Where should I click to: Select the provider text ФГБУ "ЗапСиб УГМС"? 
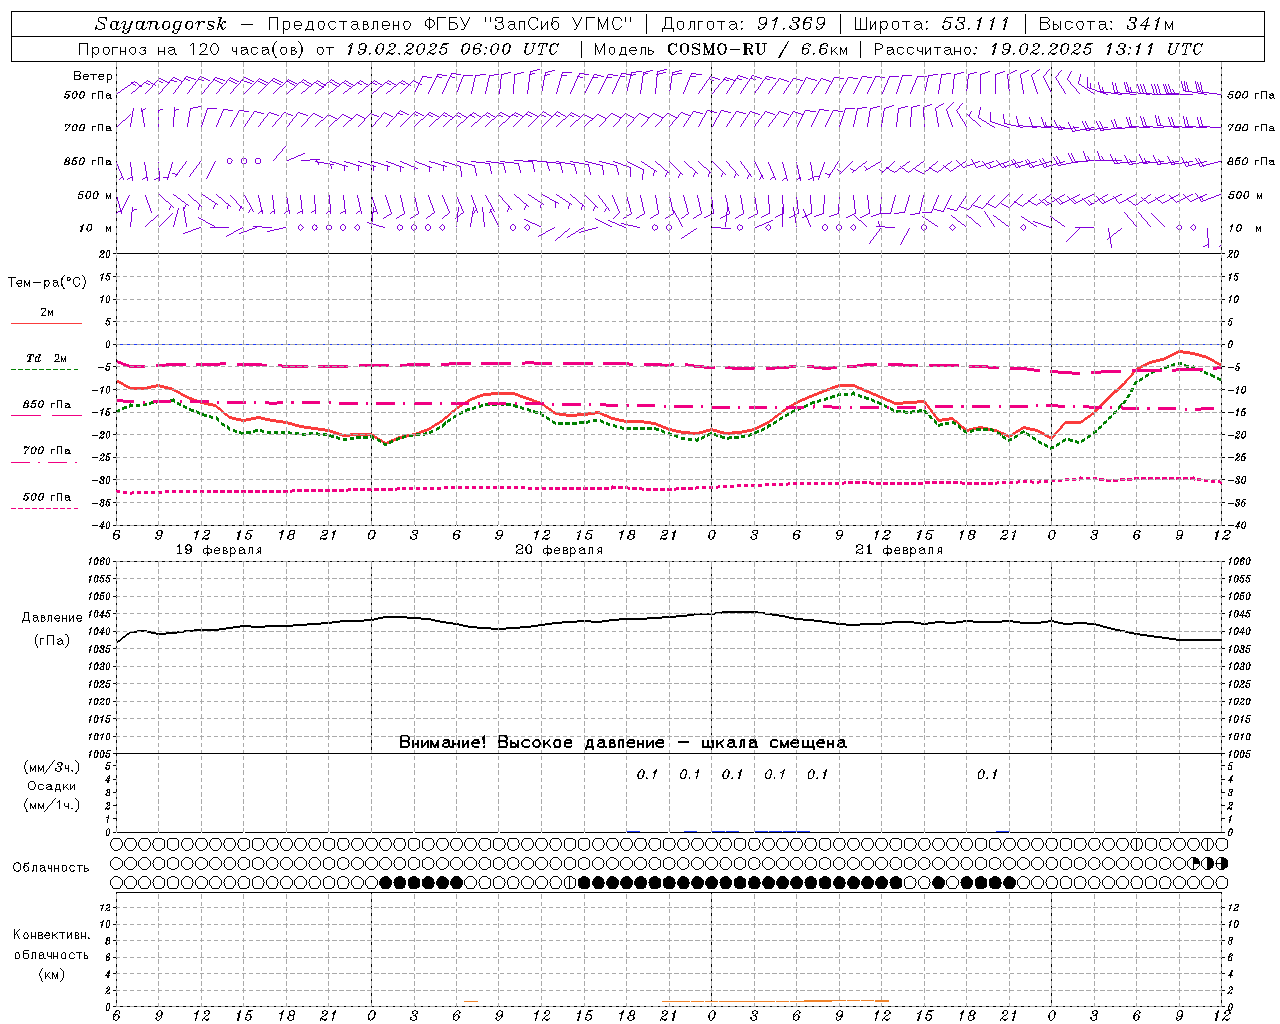pyautogui.click(x=531, y=24)
